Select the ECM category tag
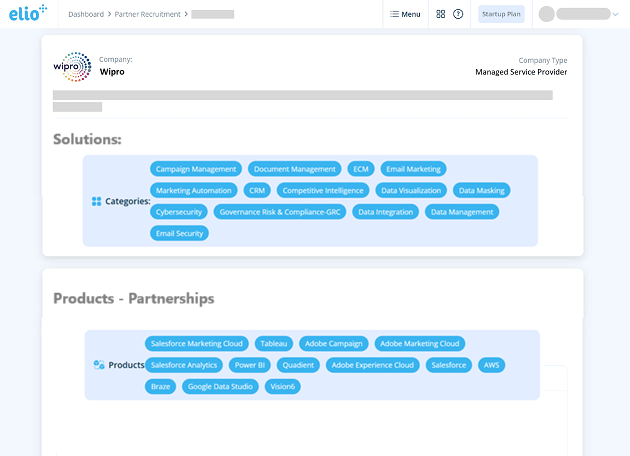 [361, 169]
